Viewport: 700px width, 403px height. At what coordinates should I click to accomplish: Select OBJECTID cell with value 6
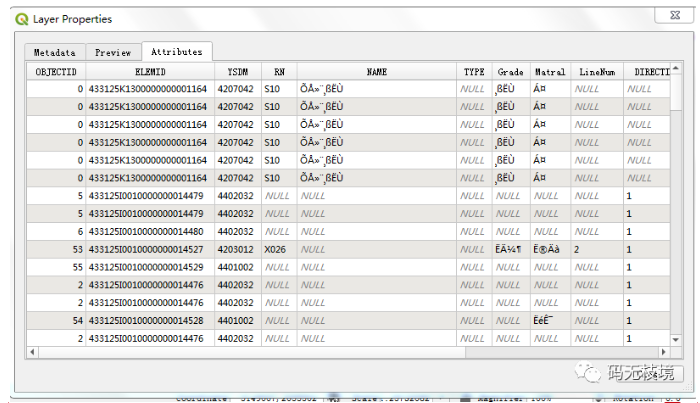pos(56,232)
